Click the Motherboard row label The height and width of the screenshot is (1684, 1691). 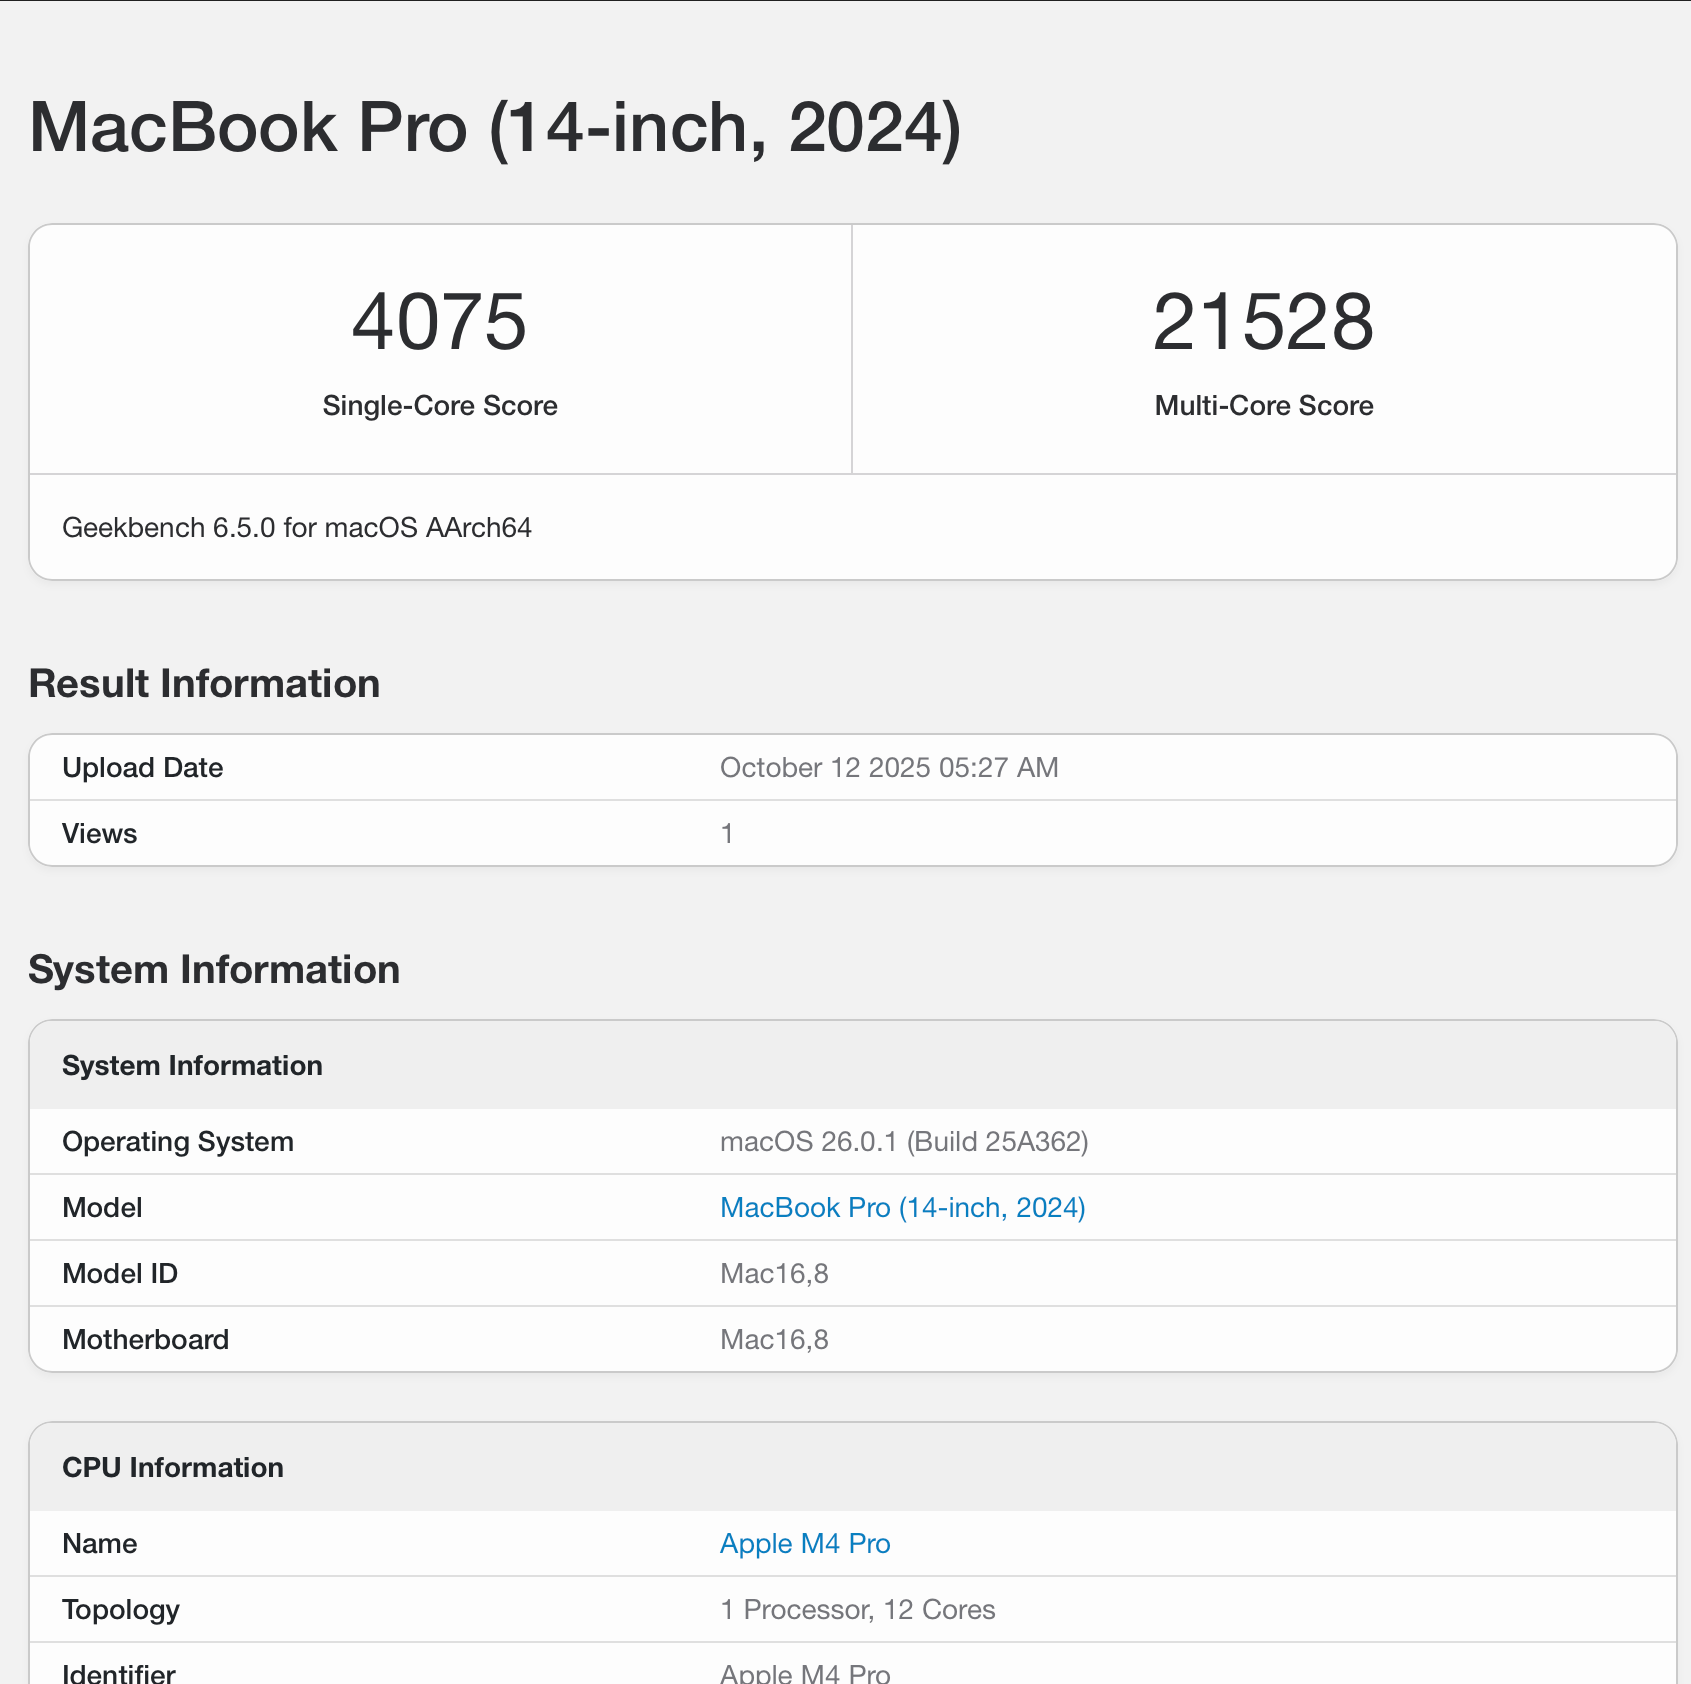point(145,1339)
